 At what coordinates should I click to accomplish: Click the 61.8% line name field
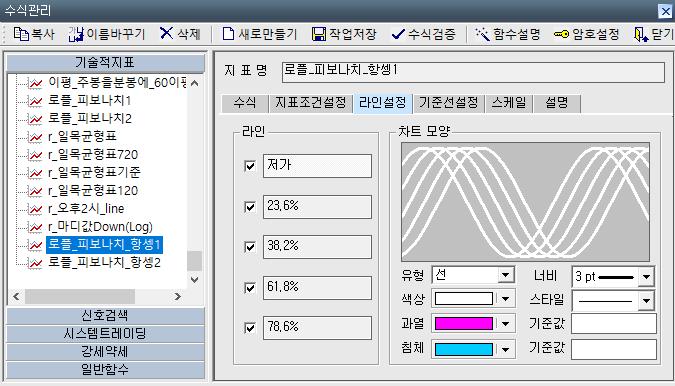(x=317, y=287)
